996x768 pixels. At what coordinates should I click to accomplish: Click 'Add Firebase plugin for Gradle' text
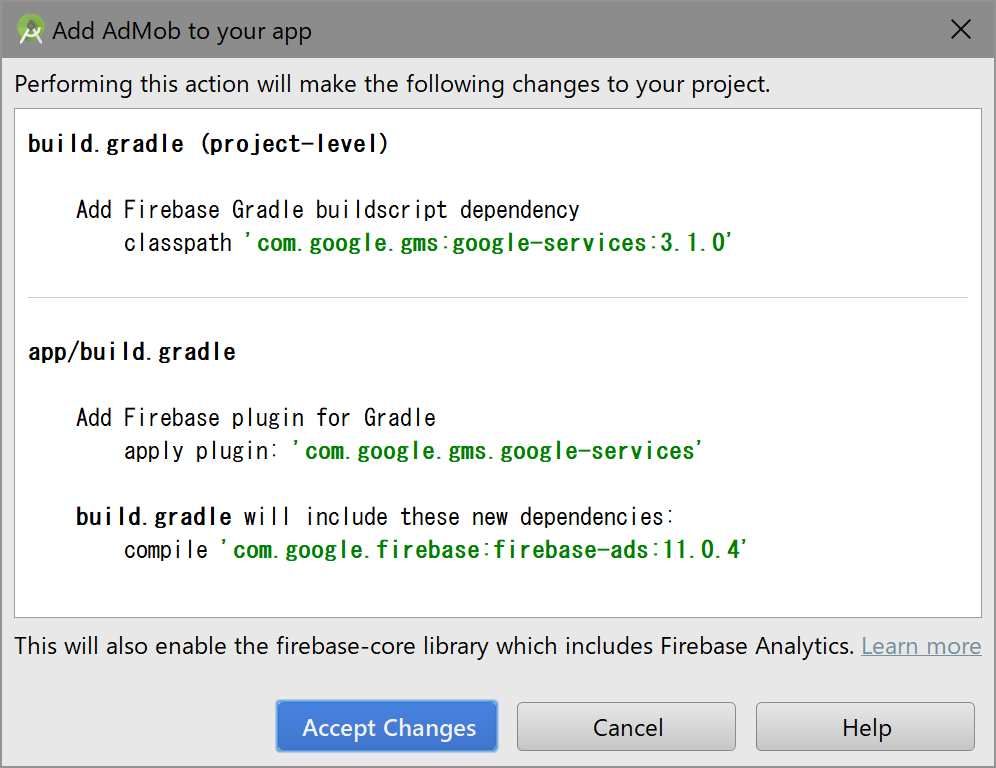click(255, 417)
